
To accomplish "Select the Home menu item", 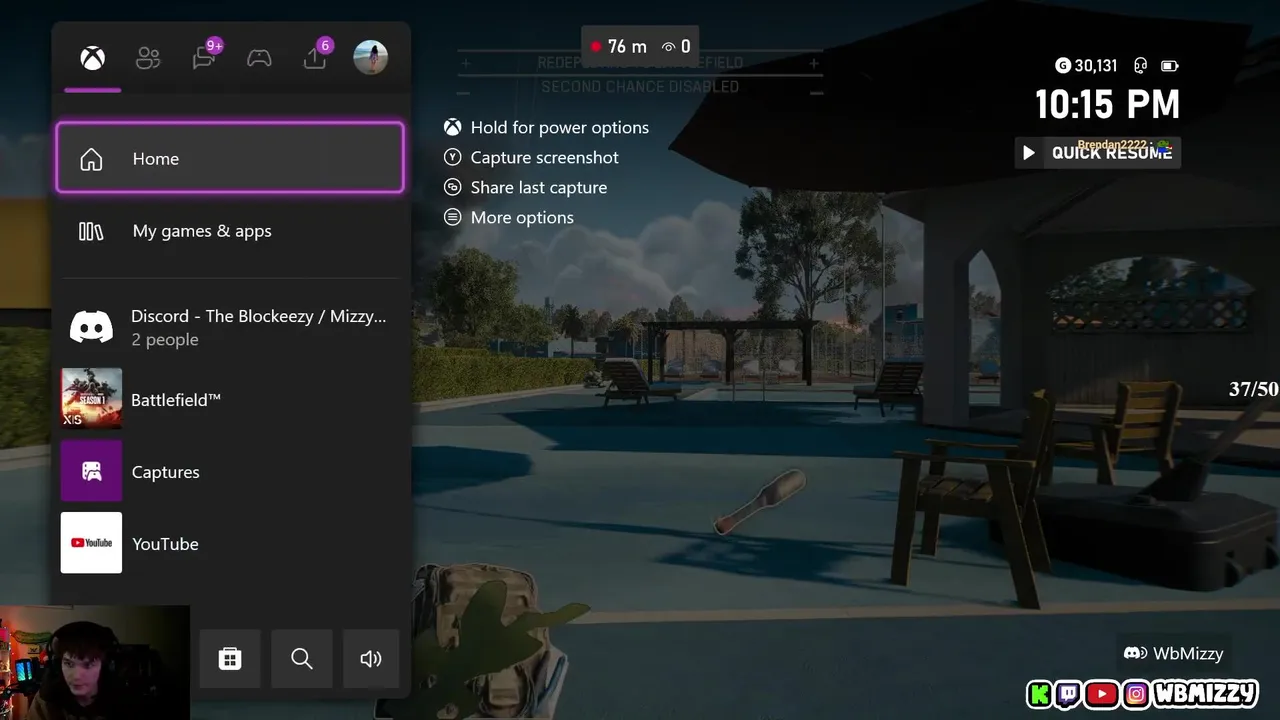I will [x=230, y=158].
